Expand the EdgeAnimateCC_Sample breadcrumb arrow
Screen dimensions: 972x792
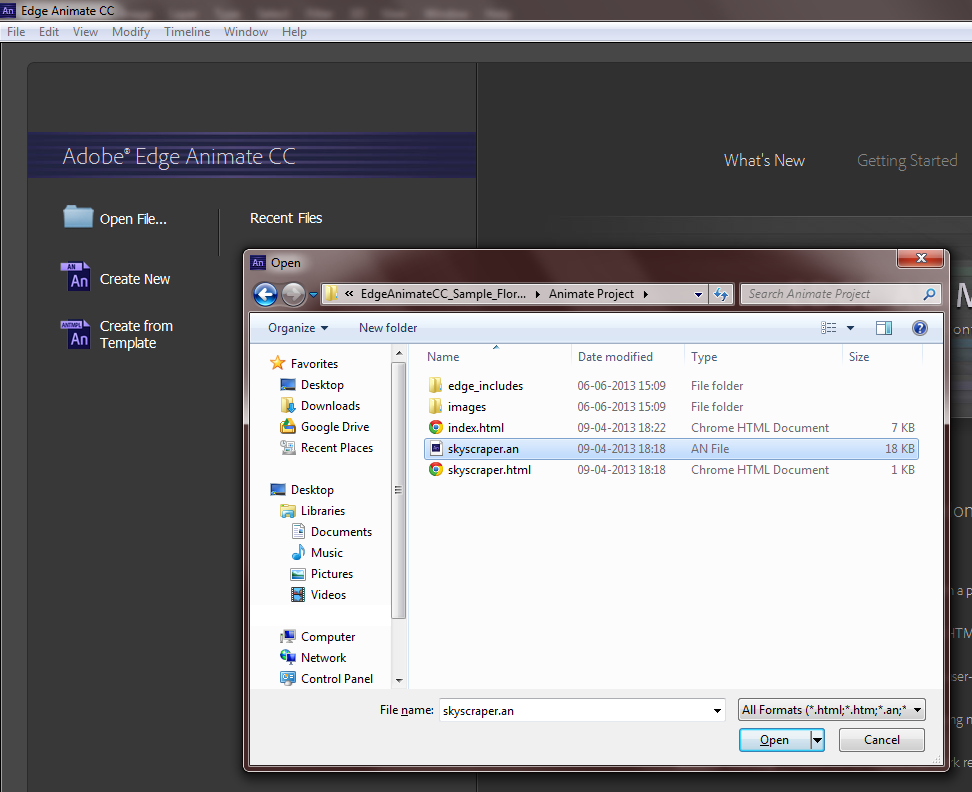pyautogui.click(x=537, y=294)
